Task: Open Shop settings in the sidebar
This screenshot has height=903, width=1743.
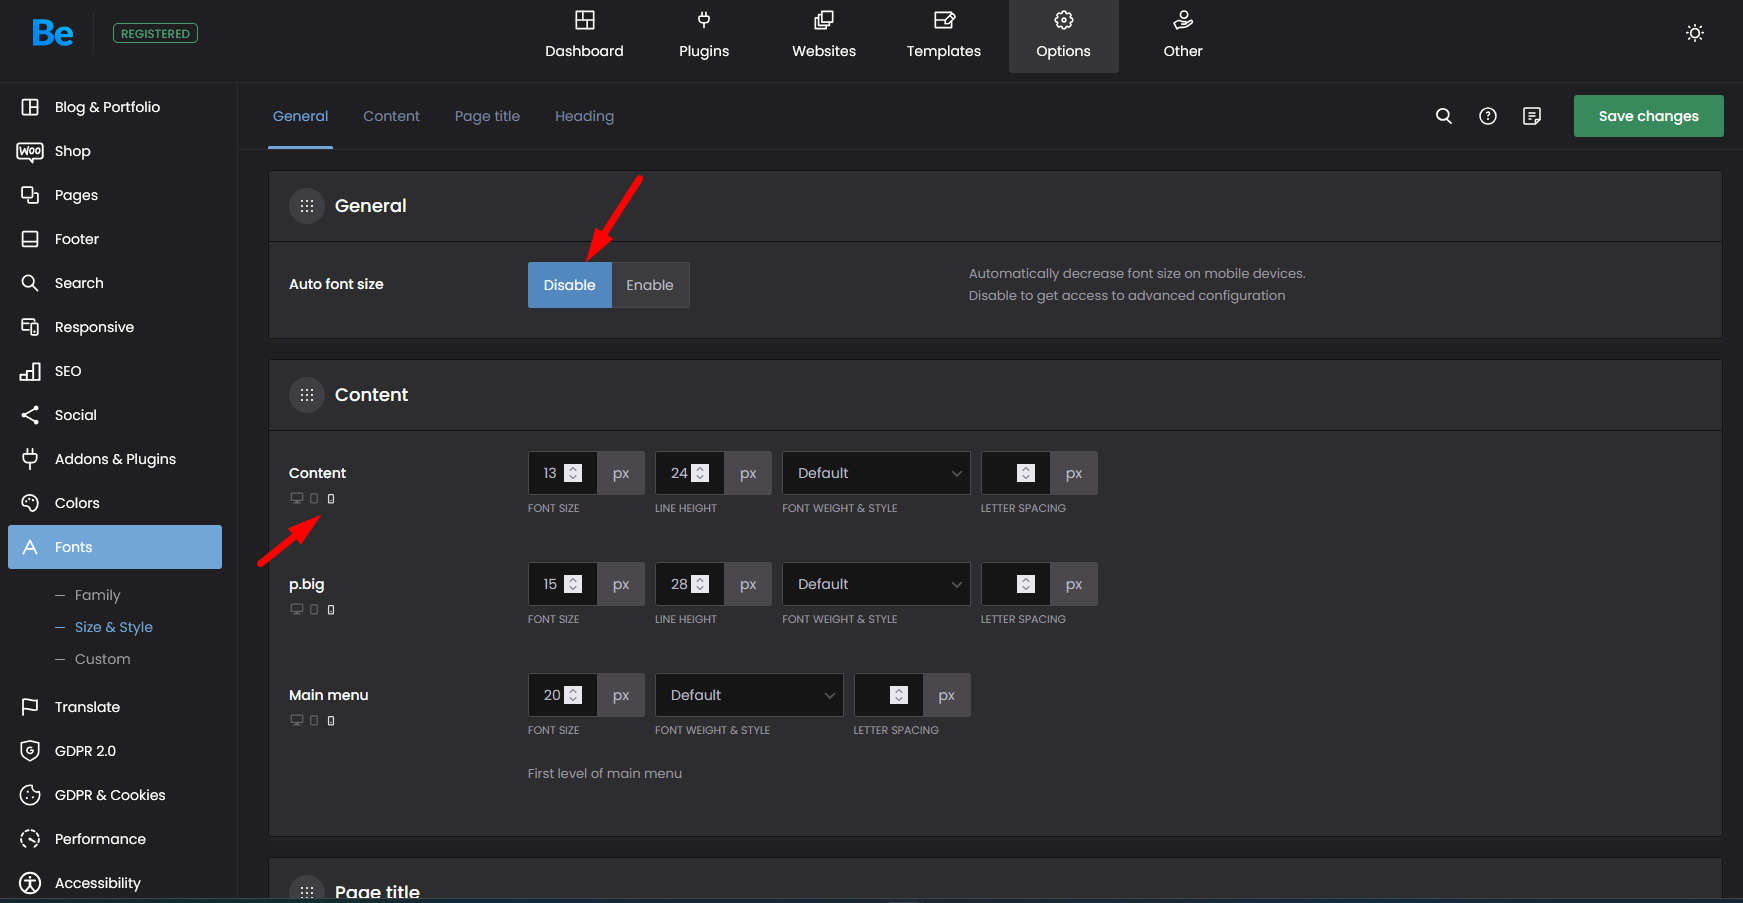Action: click(115, 151)
